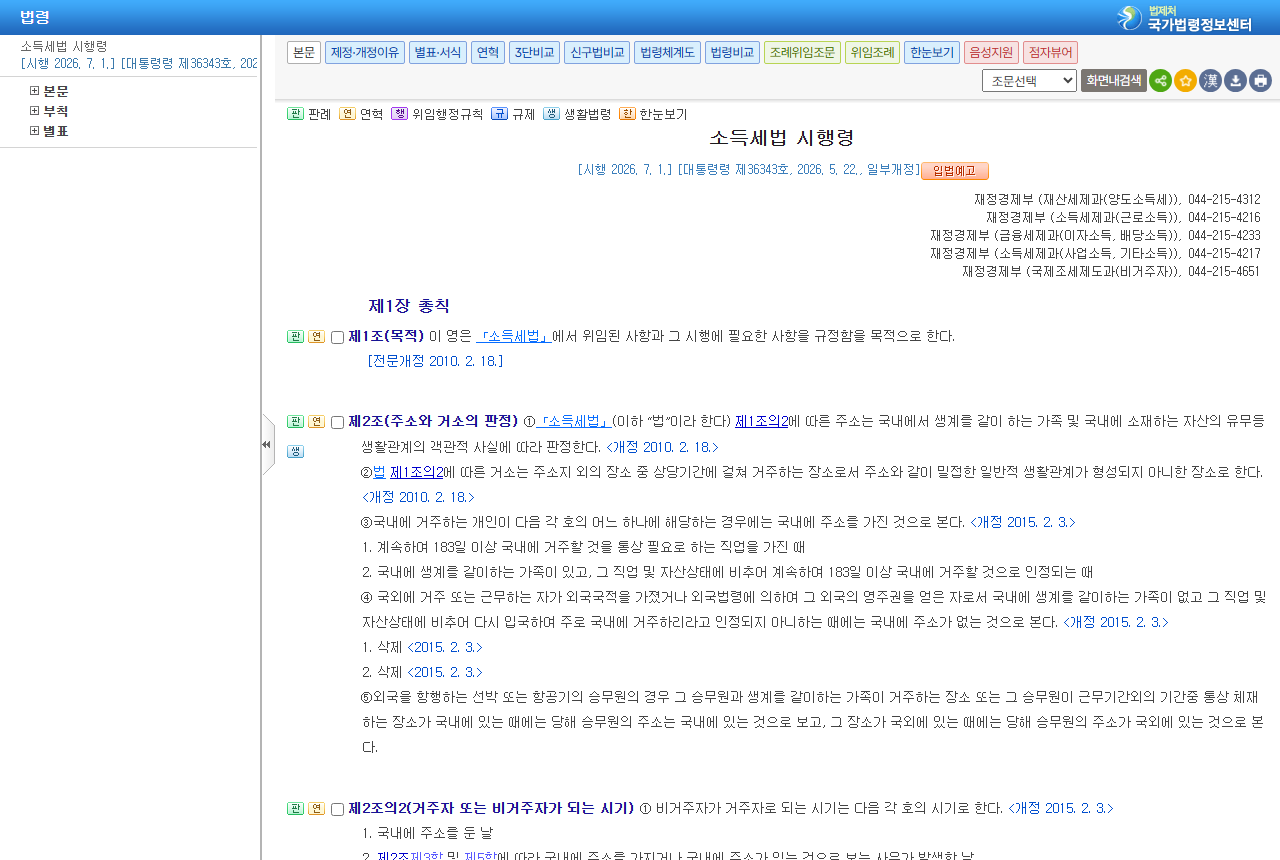This screenshot has height=860, width=1280.
Task: Click the 음성지원 button
Action: point(991,52)
